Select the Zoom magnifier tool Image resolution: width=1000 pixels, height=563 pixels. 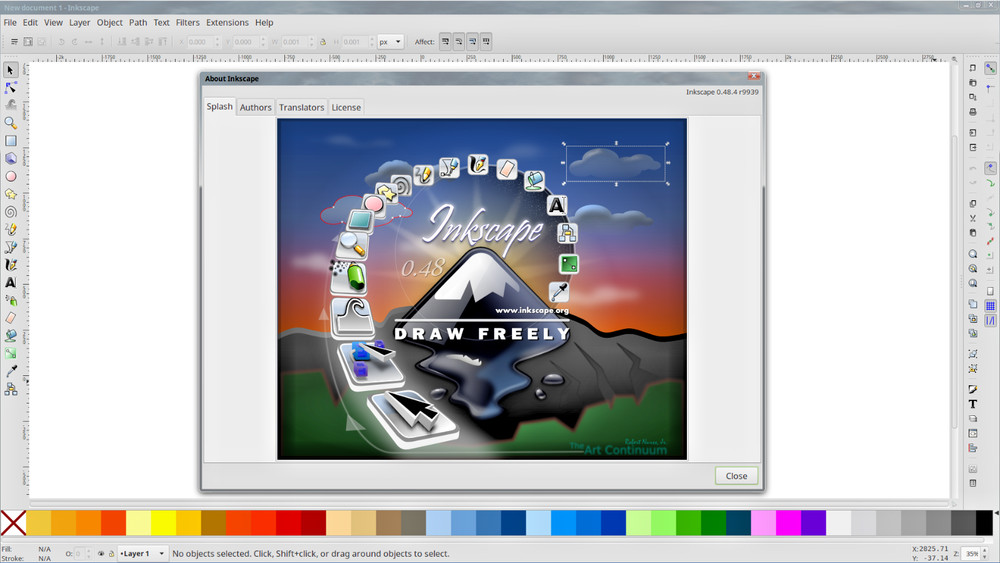click(x=10, y=122)
